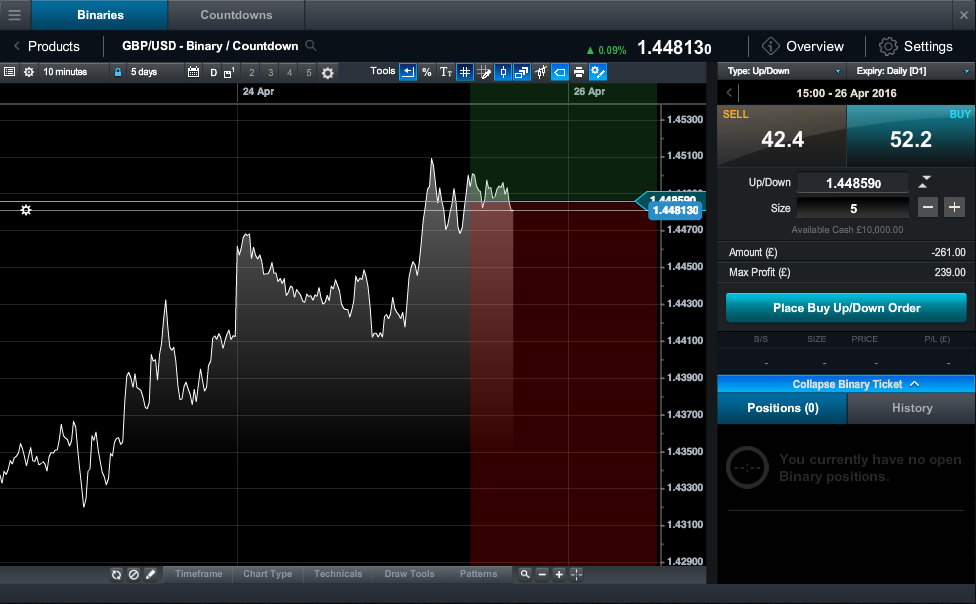Viewport: 976px width, 604px height.
Task: Toggle the overlapping windows tool
Action: pos(522,72)
